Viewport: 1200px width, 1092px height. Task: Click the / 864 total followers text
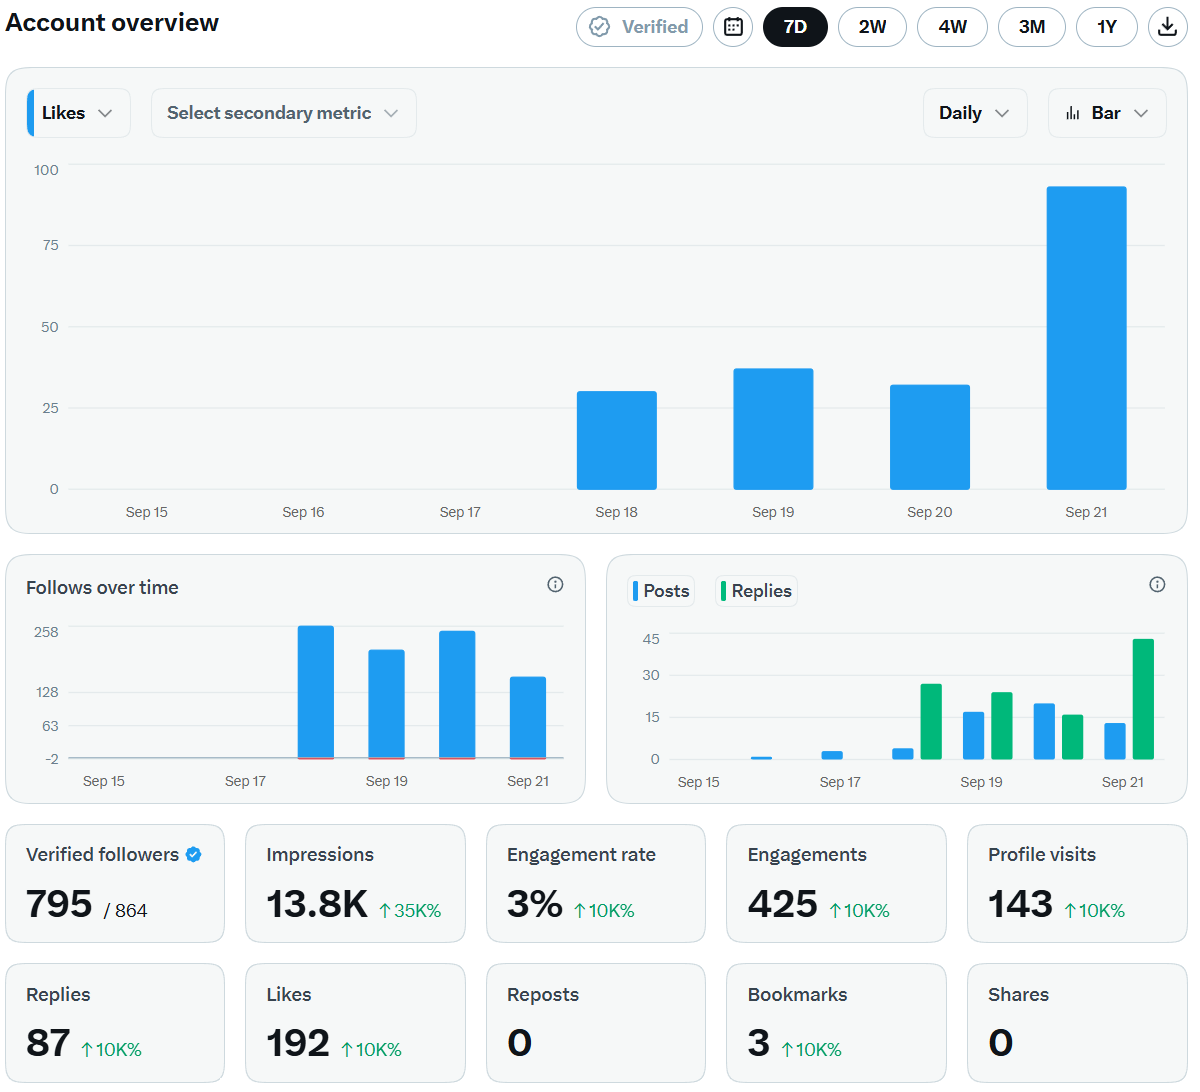[x=126, y=910]
